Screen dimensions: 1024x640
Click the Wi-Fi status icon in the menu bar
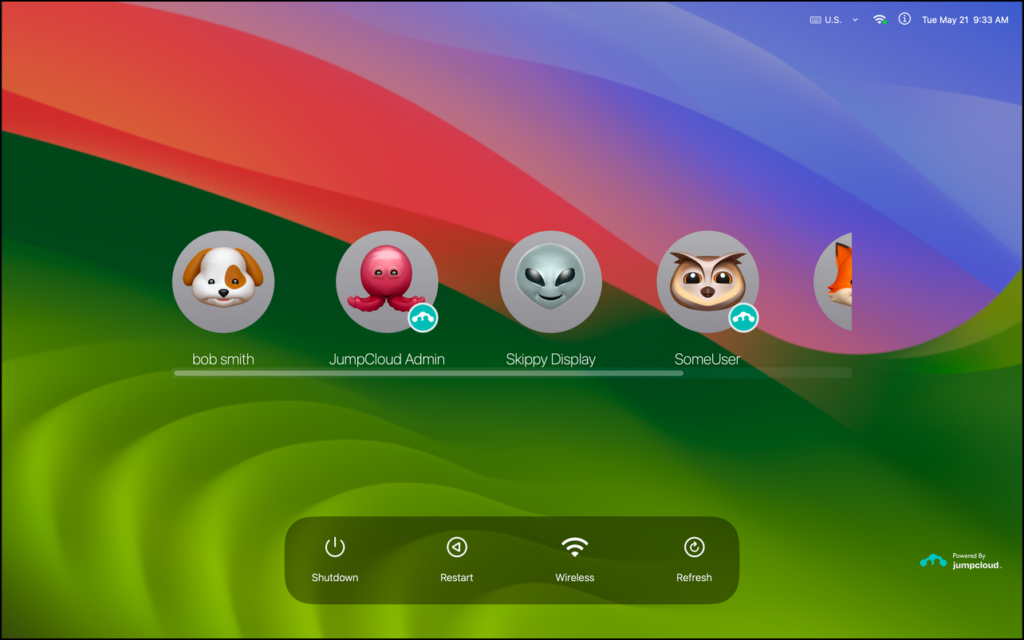(x=879, y=19)
